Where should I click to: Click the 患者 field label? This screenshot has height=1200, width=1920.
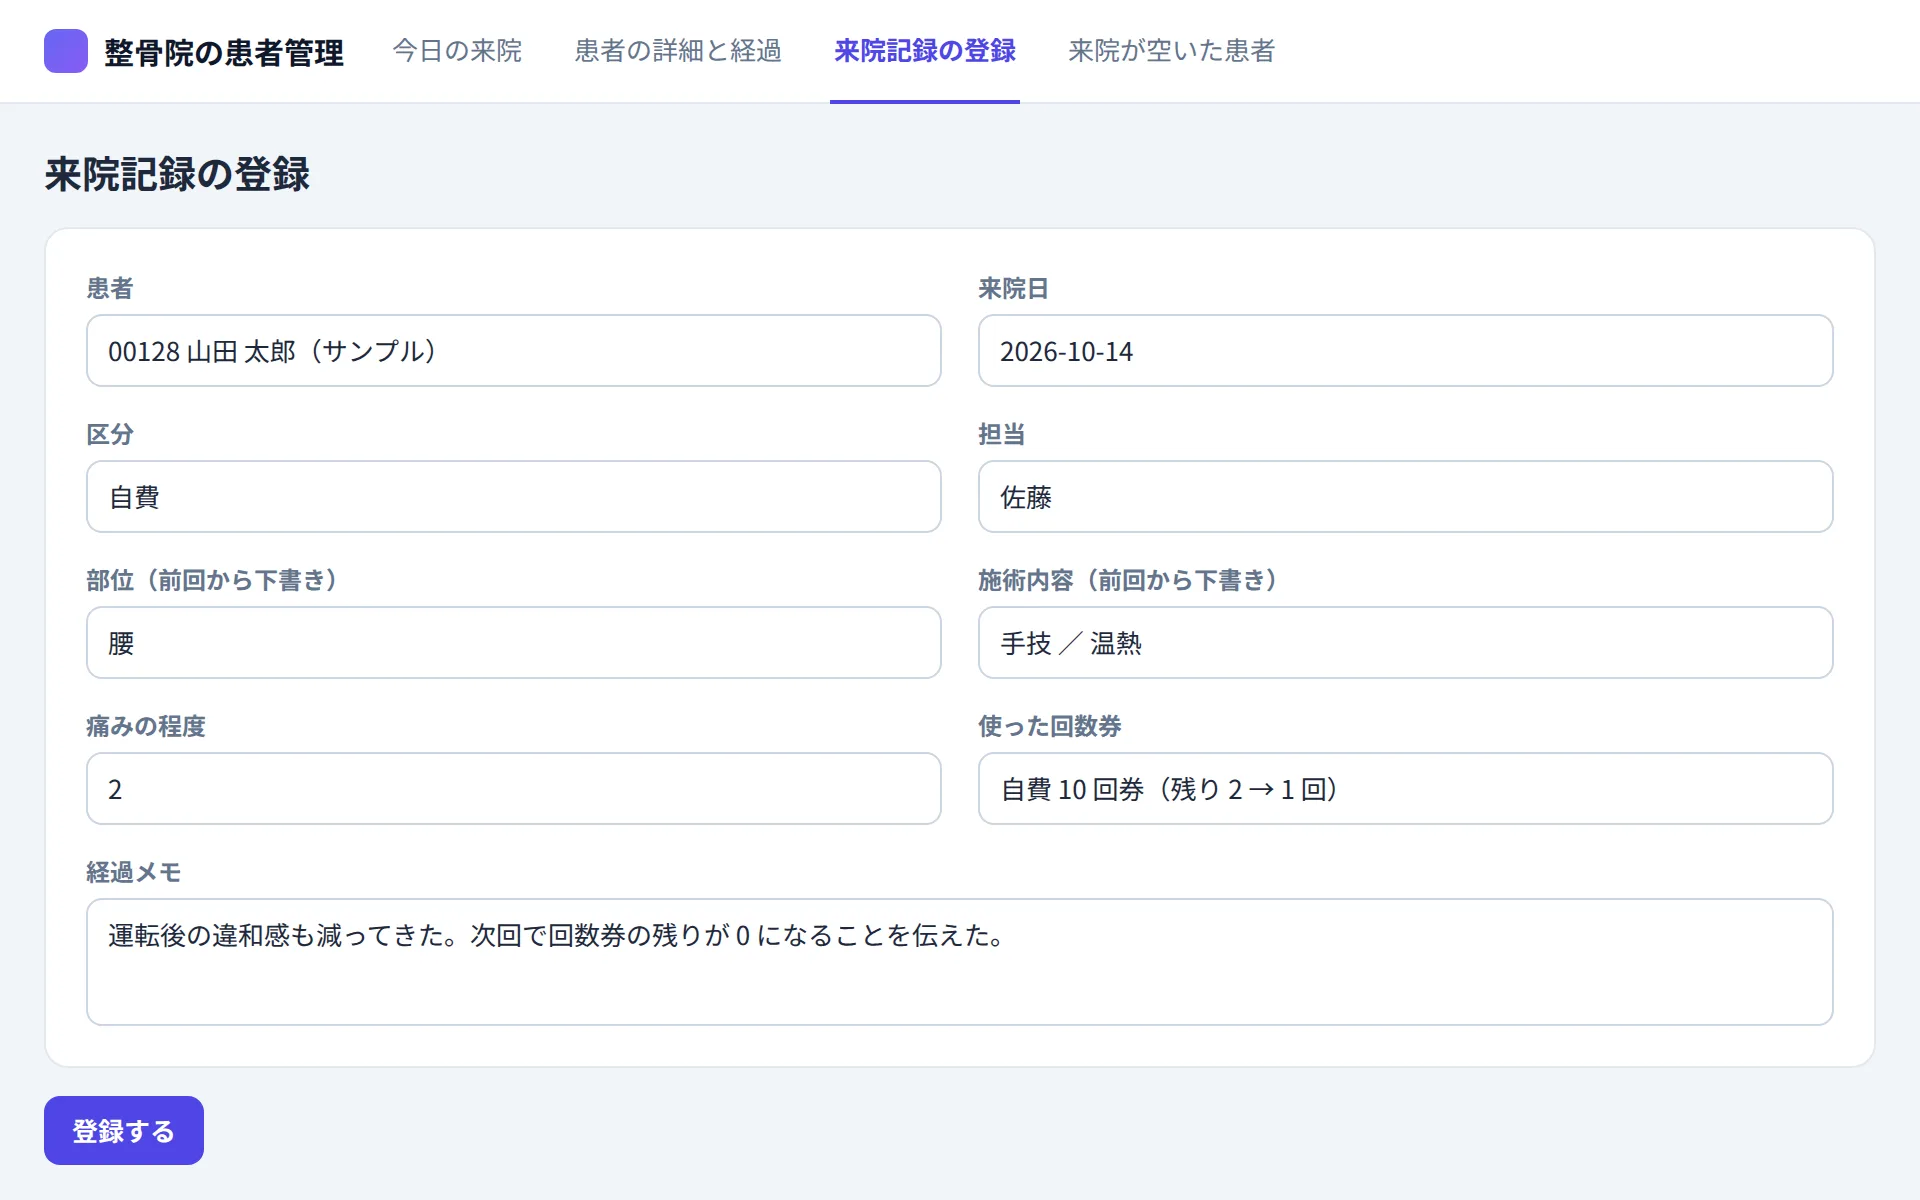(110, 288)
